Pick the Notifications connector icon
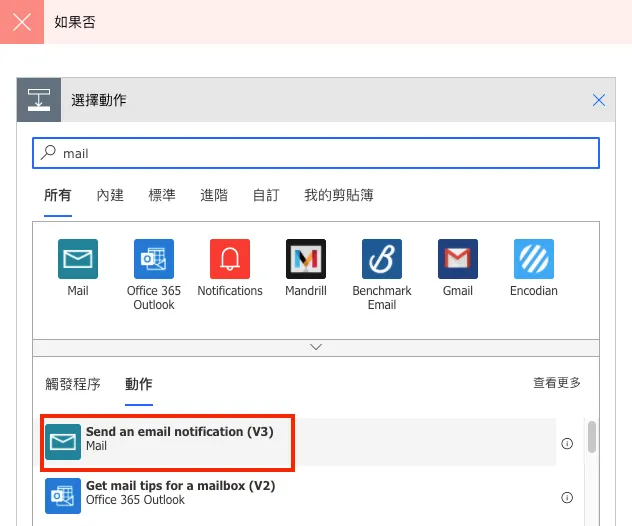 [230, 259]
